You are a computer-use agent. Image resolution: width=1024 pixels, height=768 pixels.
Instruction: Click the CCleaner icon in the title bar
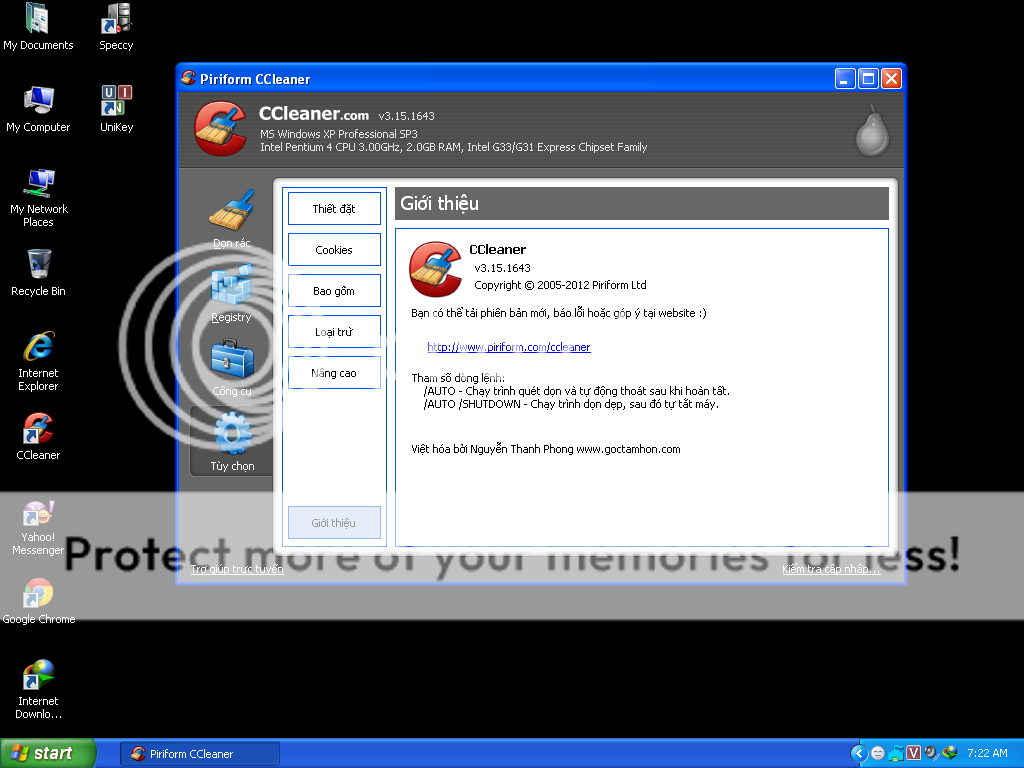click(189, 78)
